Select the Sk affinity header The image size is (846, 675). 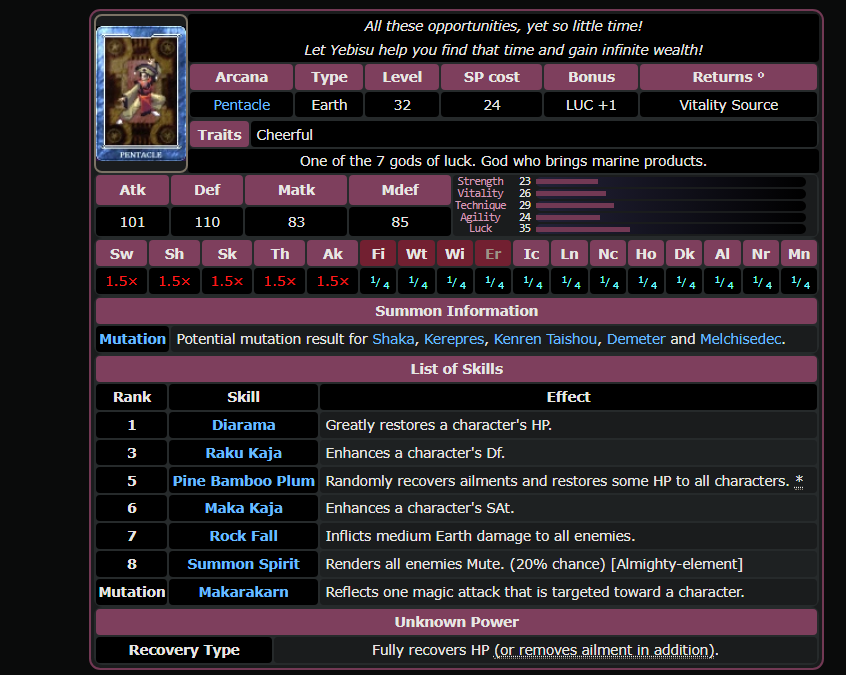click(227, 254)
